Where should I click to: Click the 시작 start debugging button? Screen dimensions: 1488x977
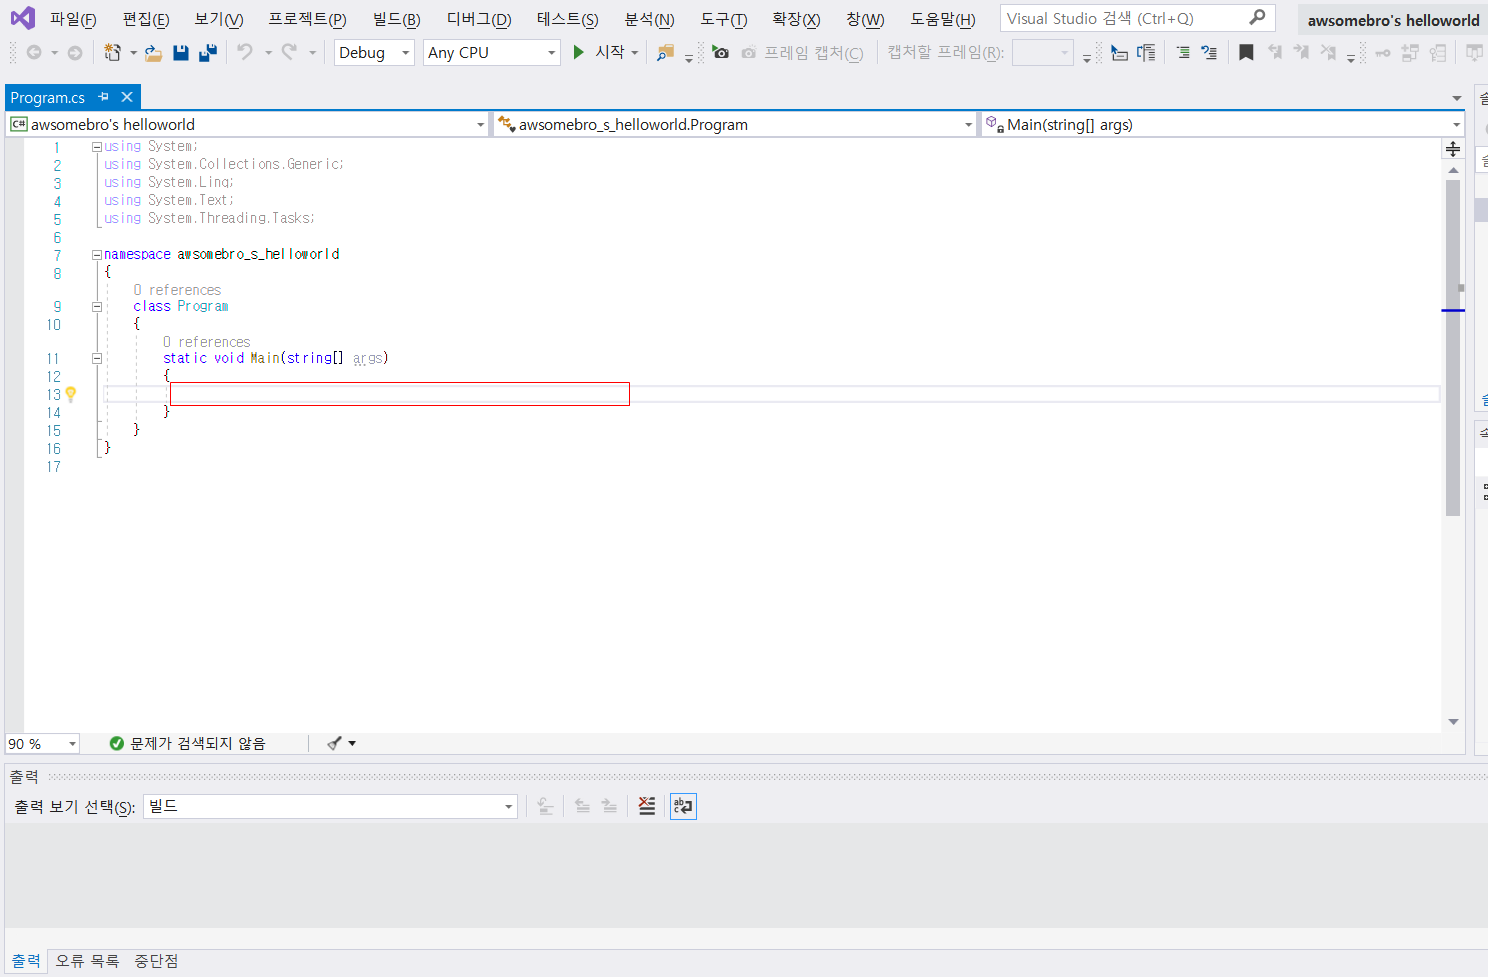598,52
